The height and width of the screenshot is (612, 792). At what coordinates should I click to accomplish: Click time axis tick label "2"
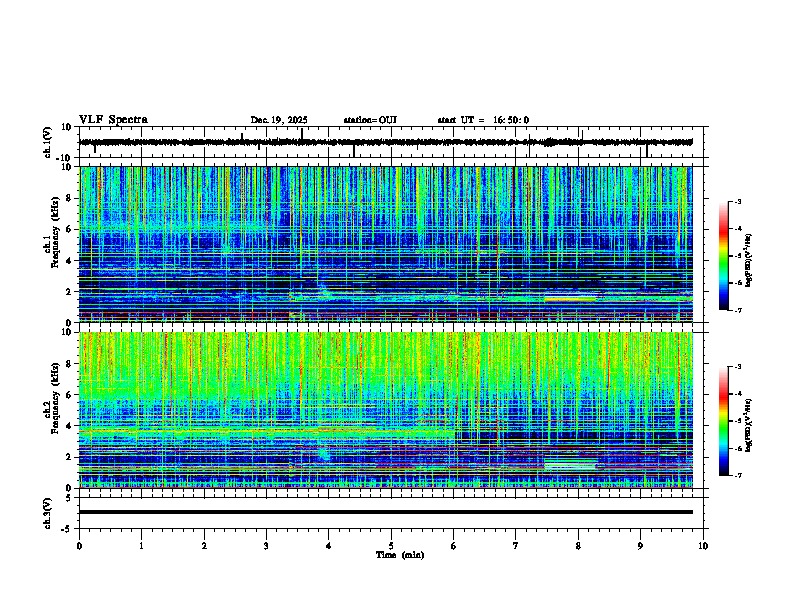point(204,546)
